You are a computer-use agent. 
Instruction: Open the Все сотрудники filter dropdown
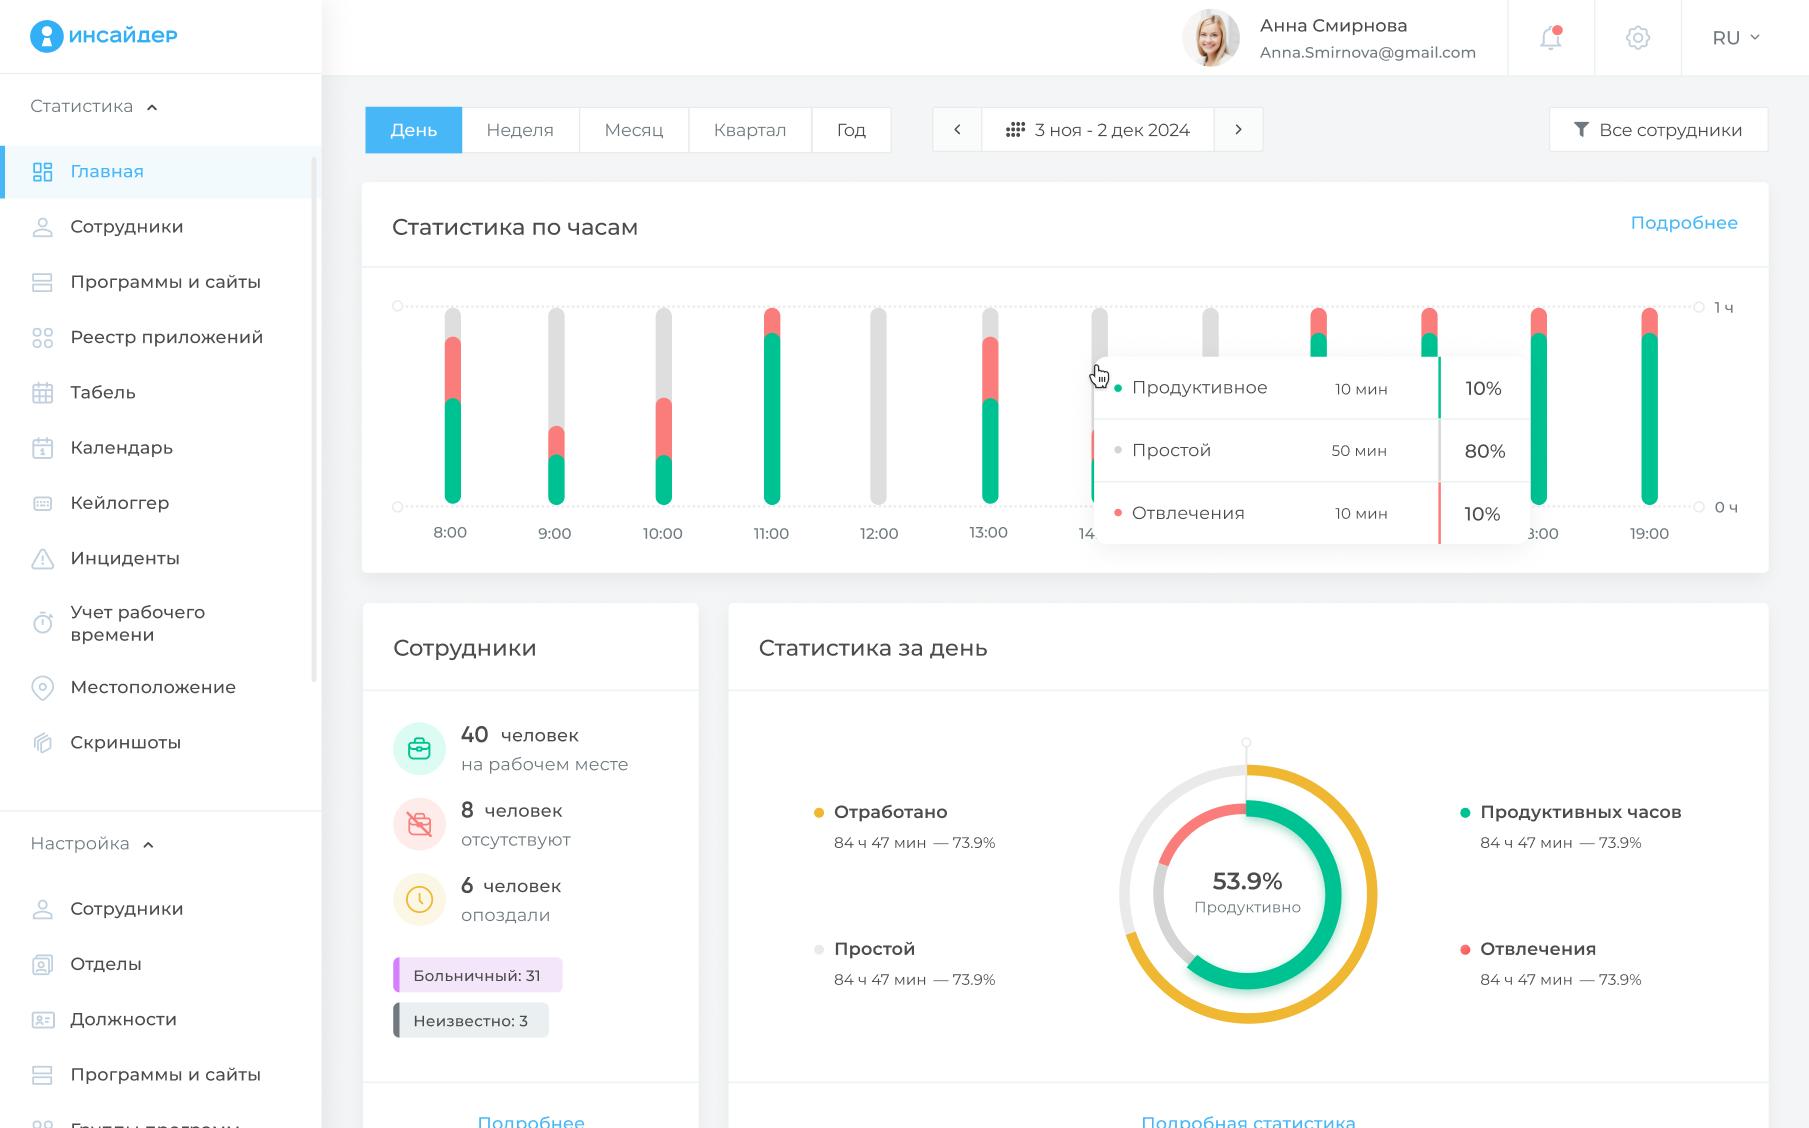1658,130
